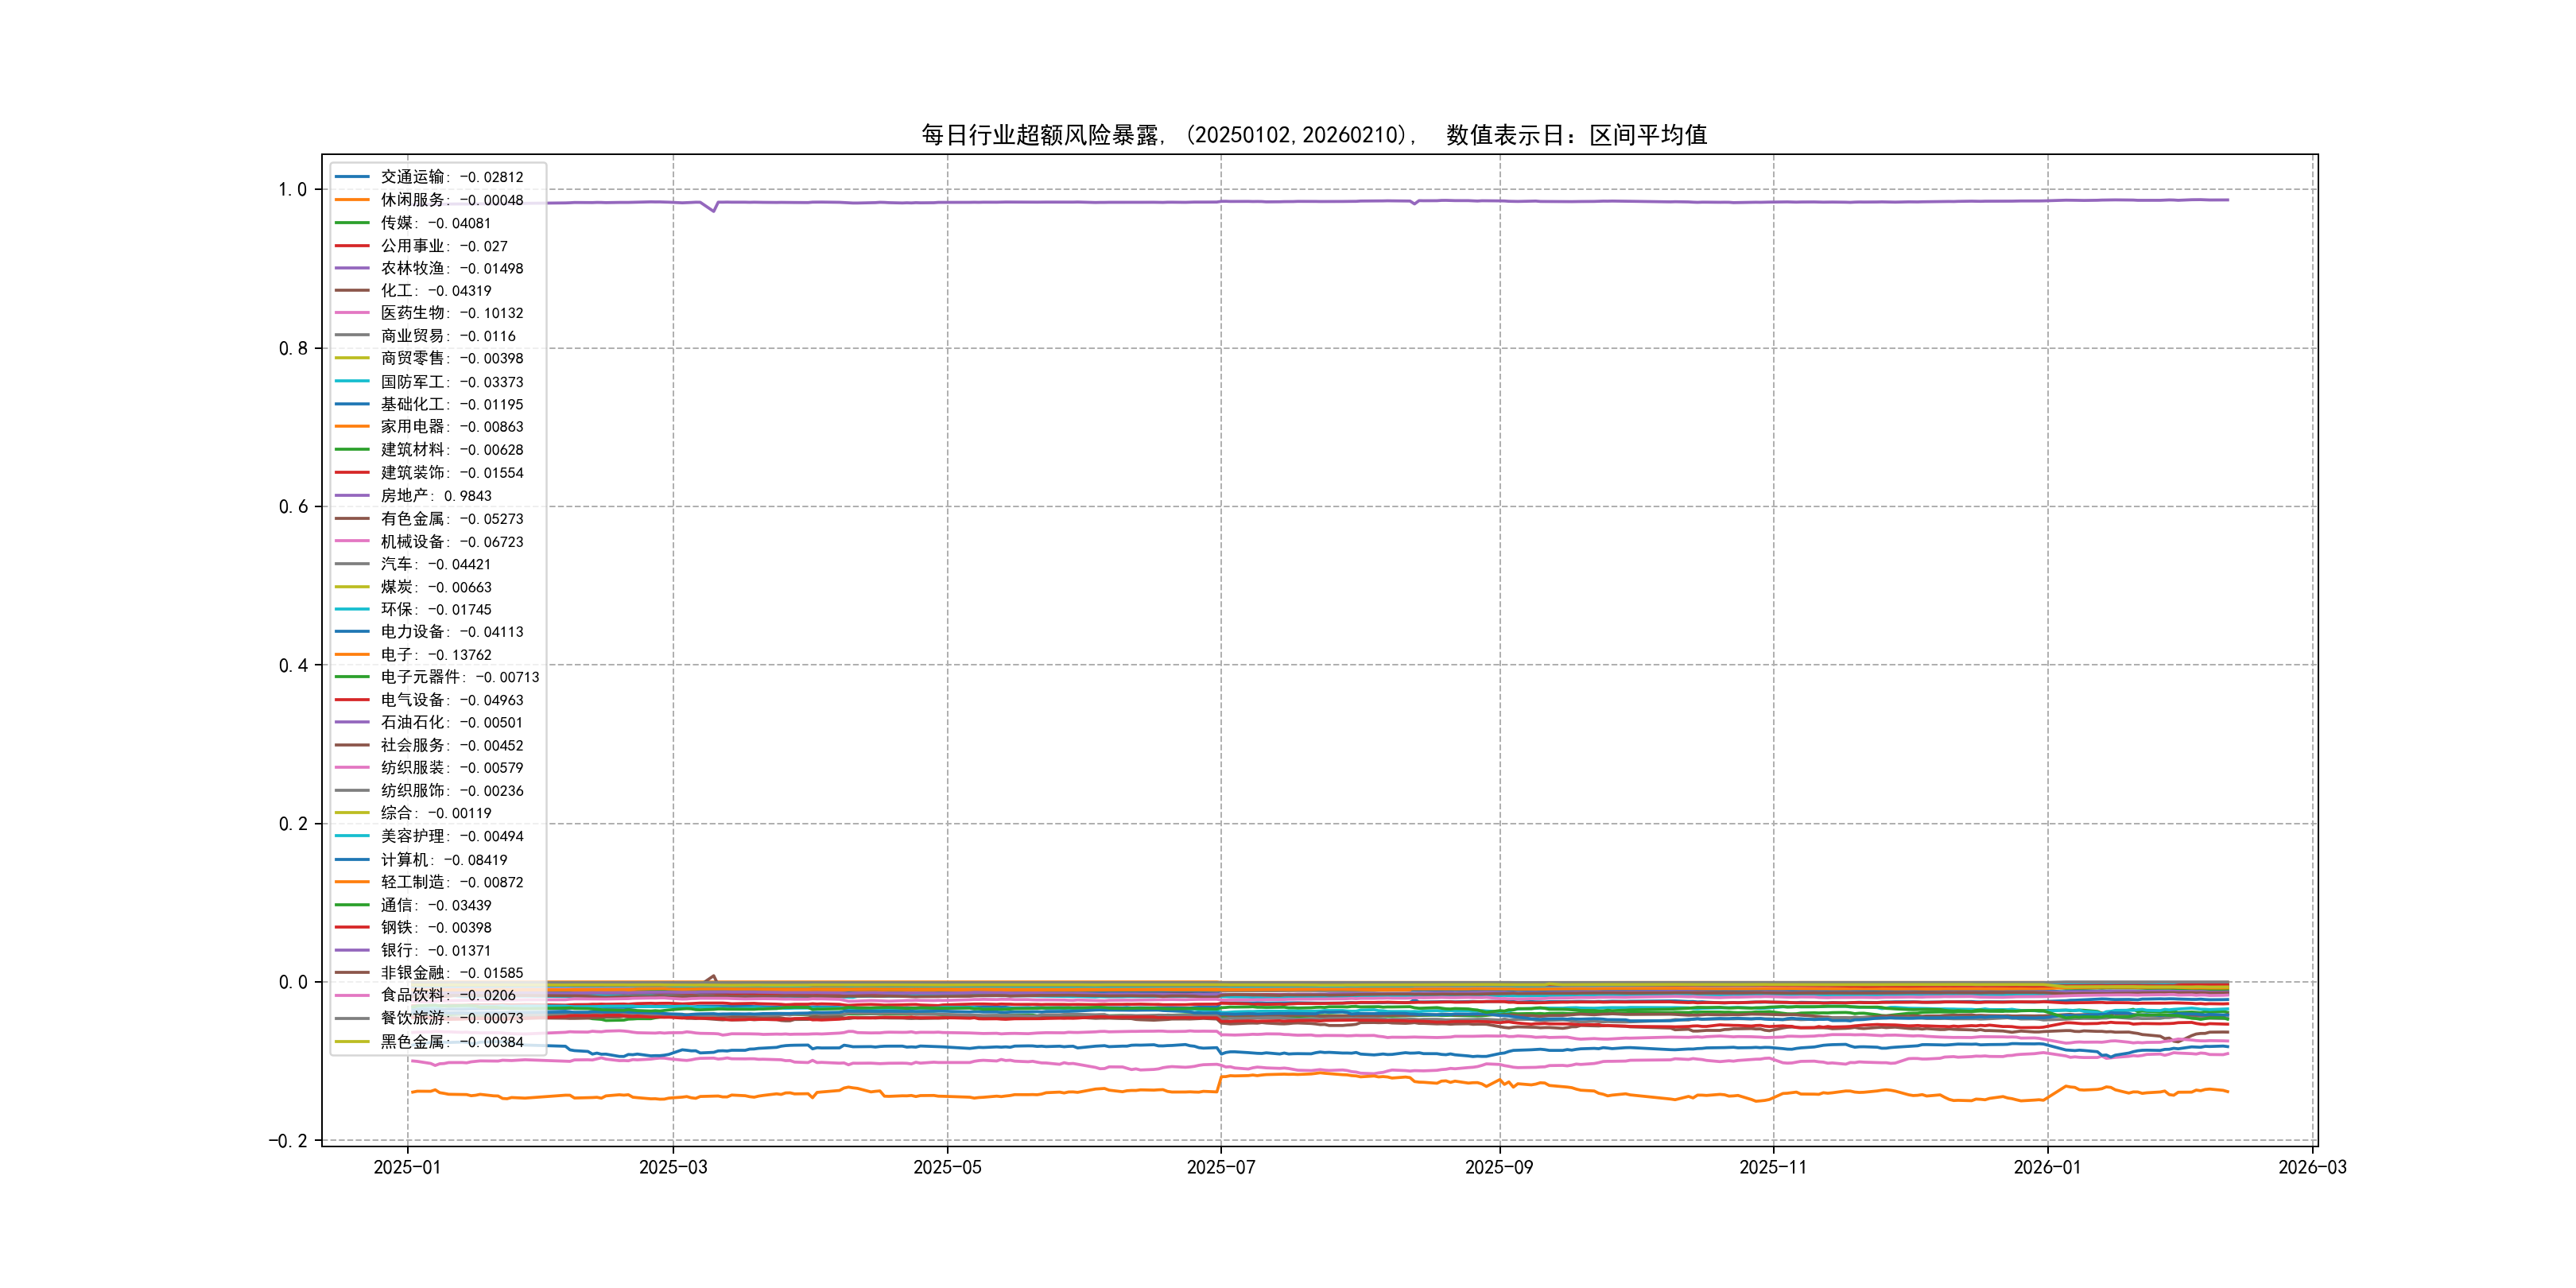Click the -0.2 y-axis tick label
The image size is (2576, 1288).
tap(287, 1141)
